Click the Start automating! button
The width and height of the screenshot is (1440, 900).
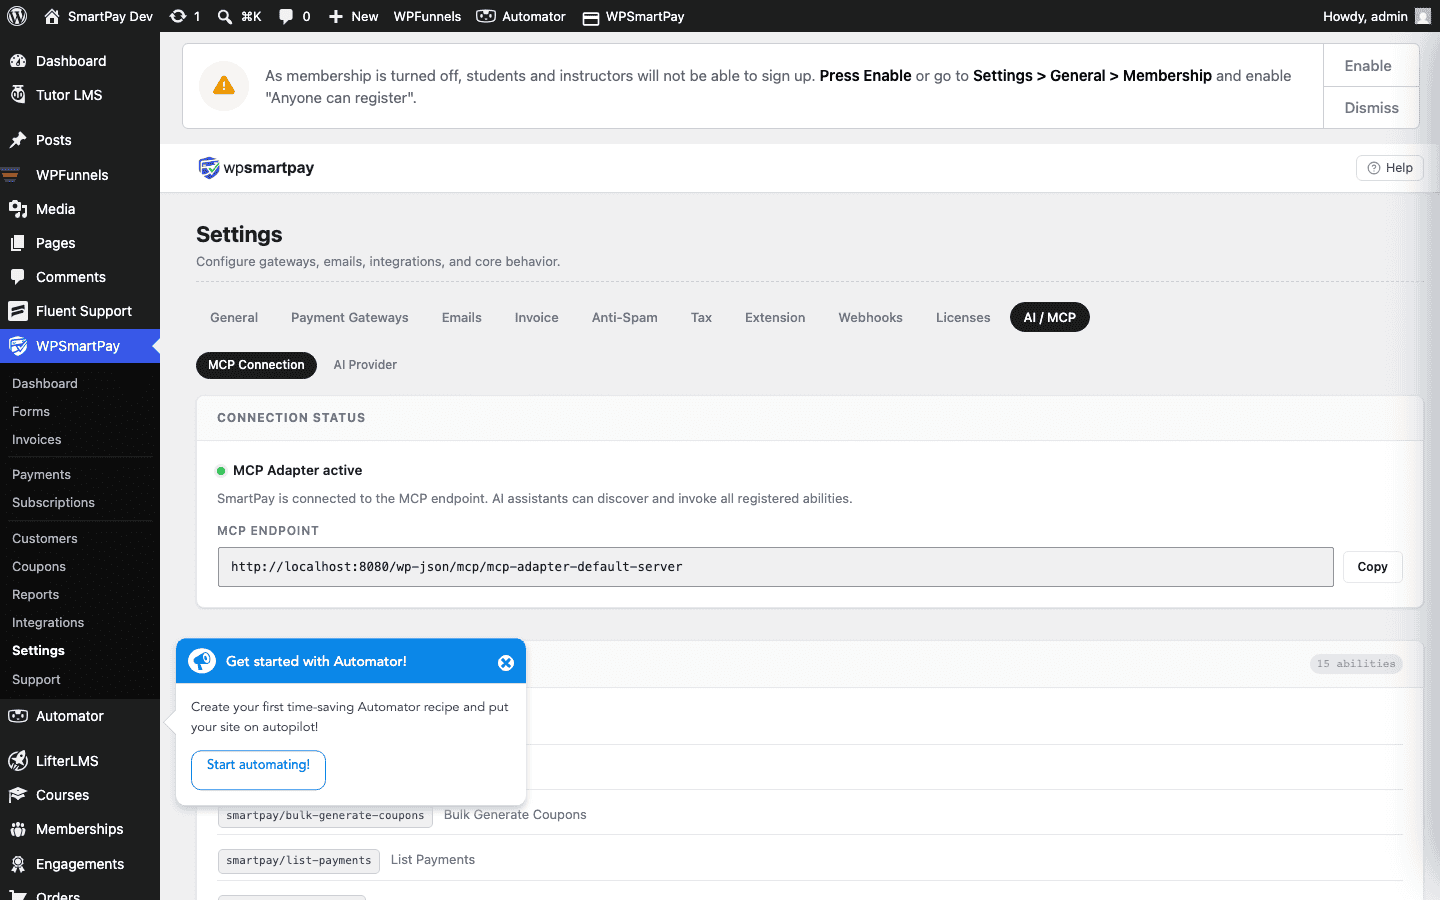point(258,770)
